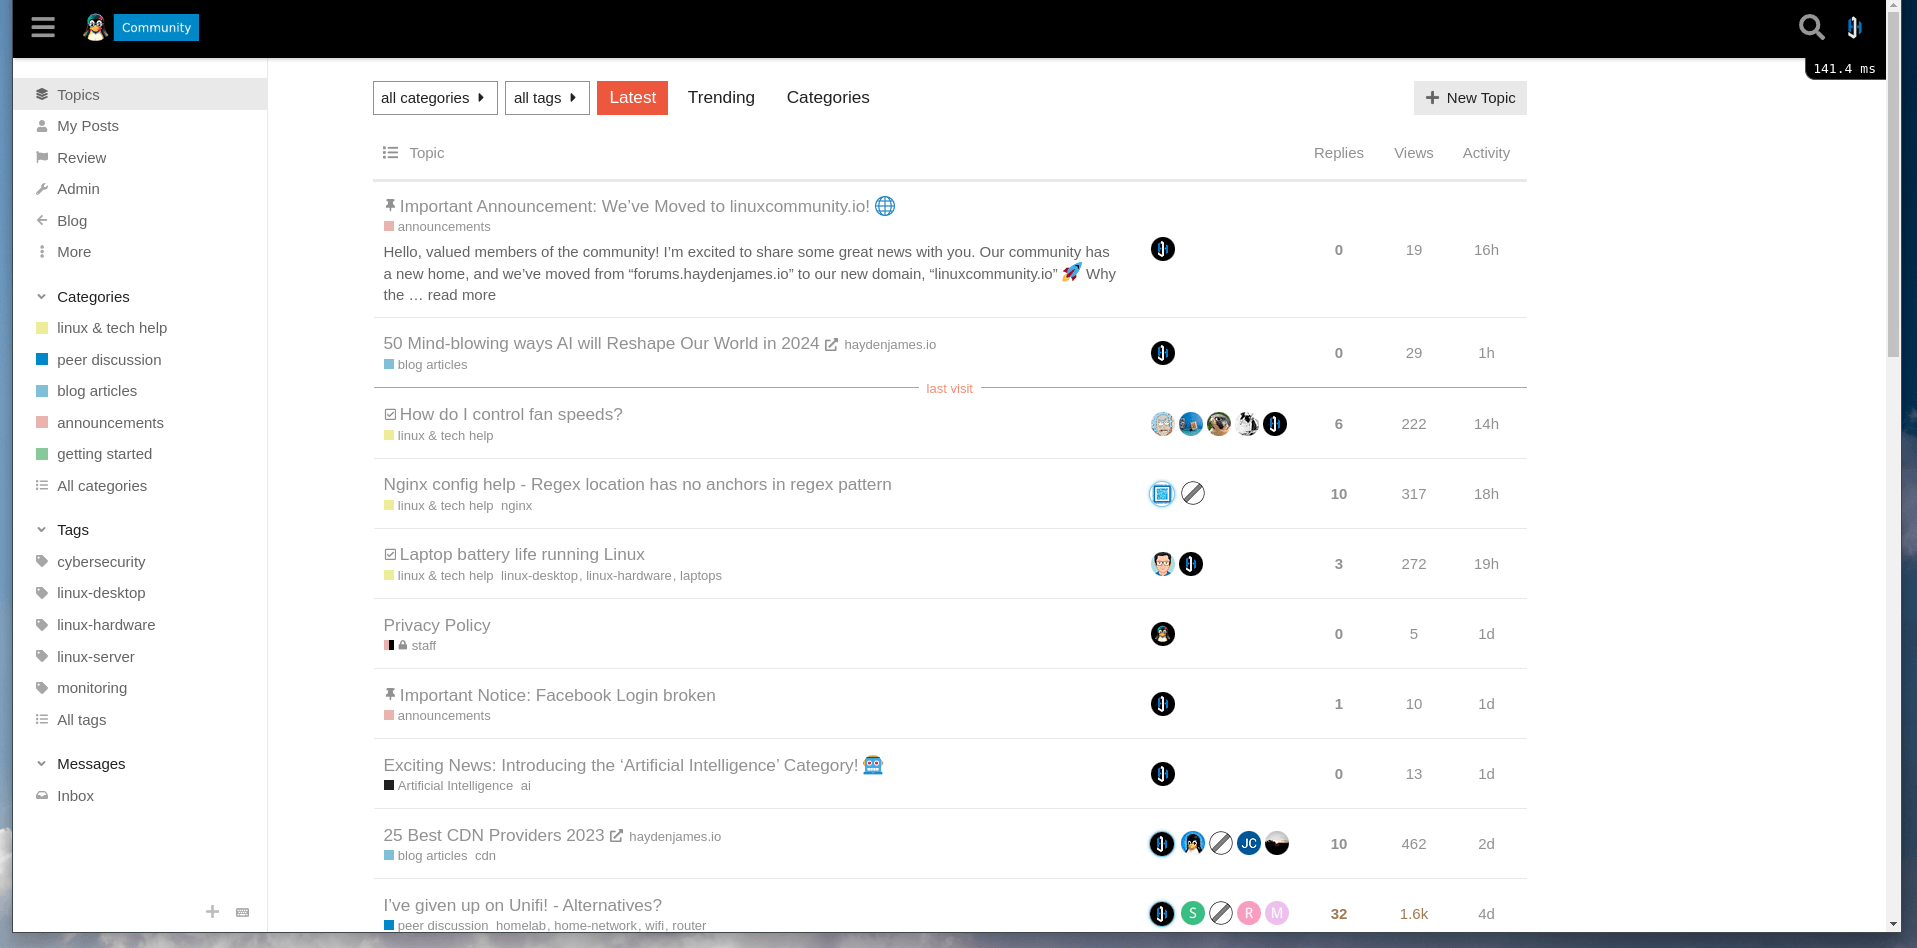The image size is (1917, 948).
Task: Switch to the Trending tab
Action: click(x=721, y=97)
